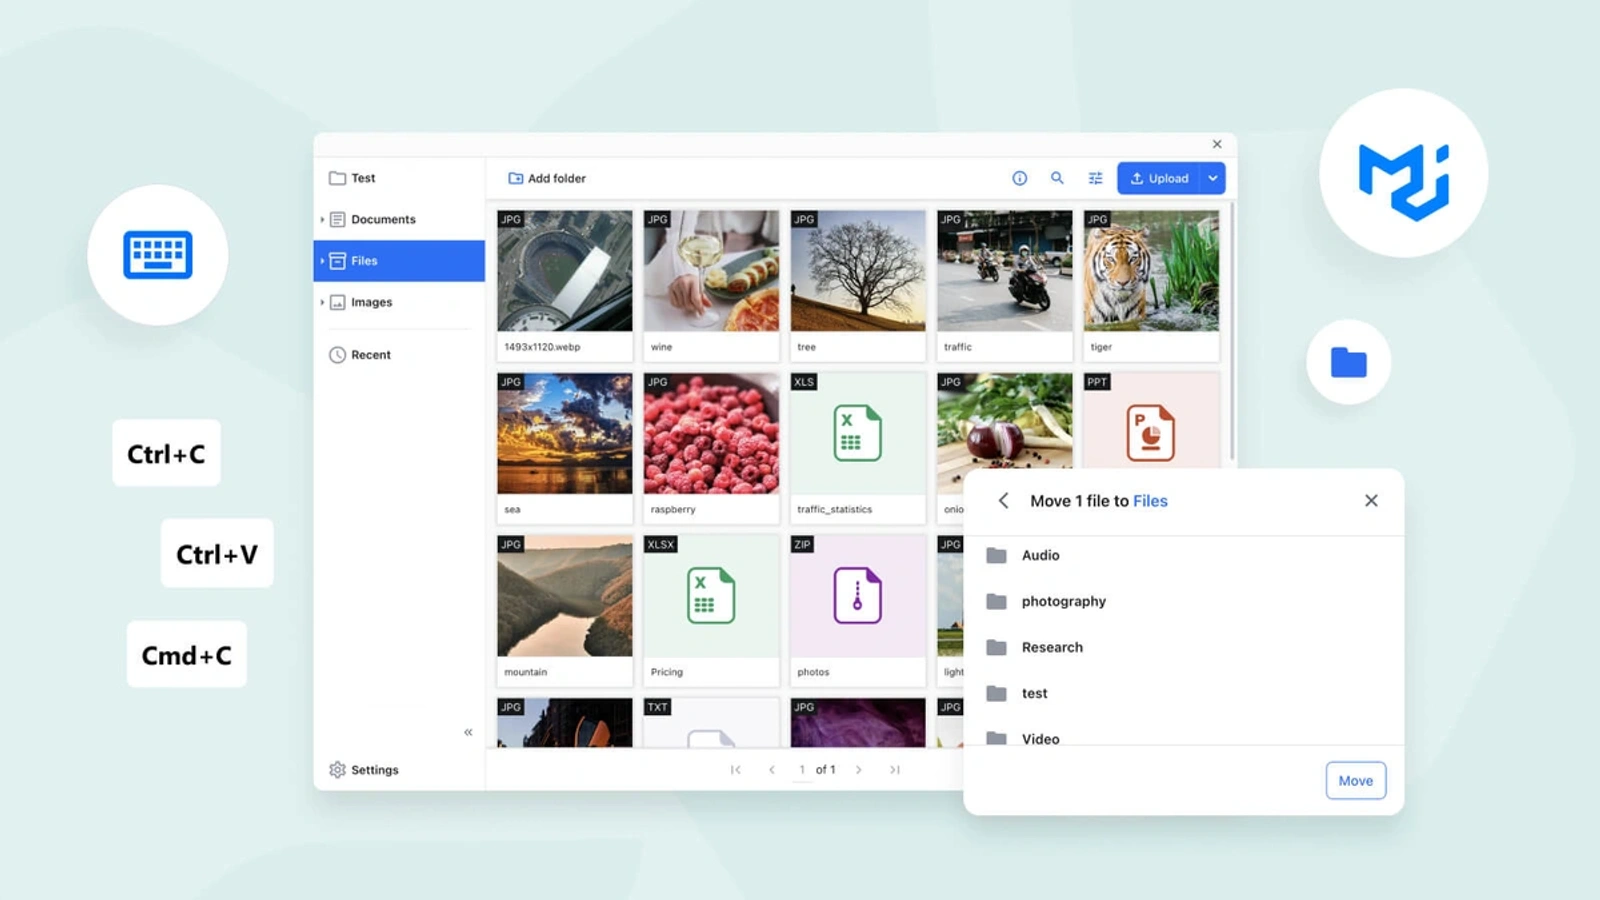The image size is (1600, 900).
Task: Choose the Audio folder as destination
Action: 1184,555
